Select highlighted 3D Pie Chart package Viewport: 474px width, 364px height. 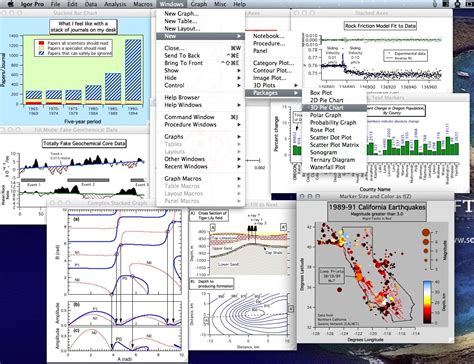334,108
